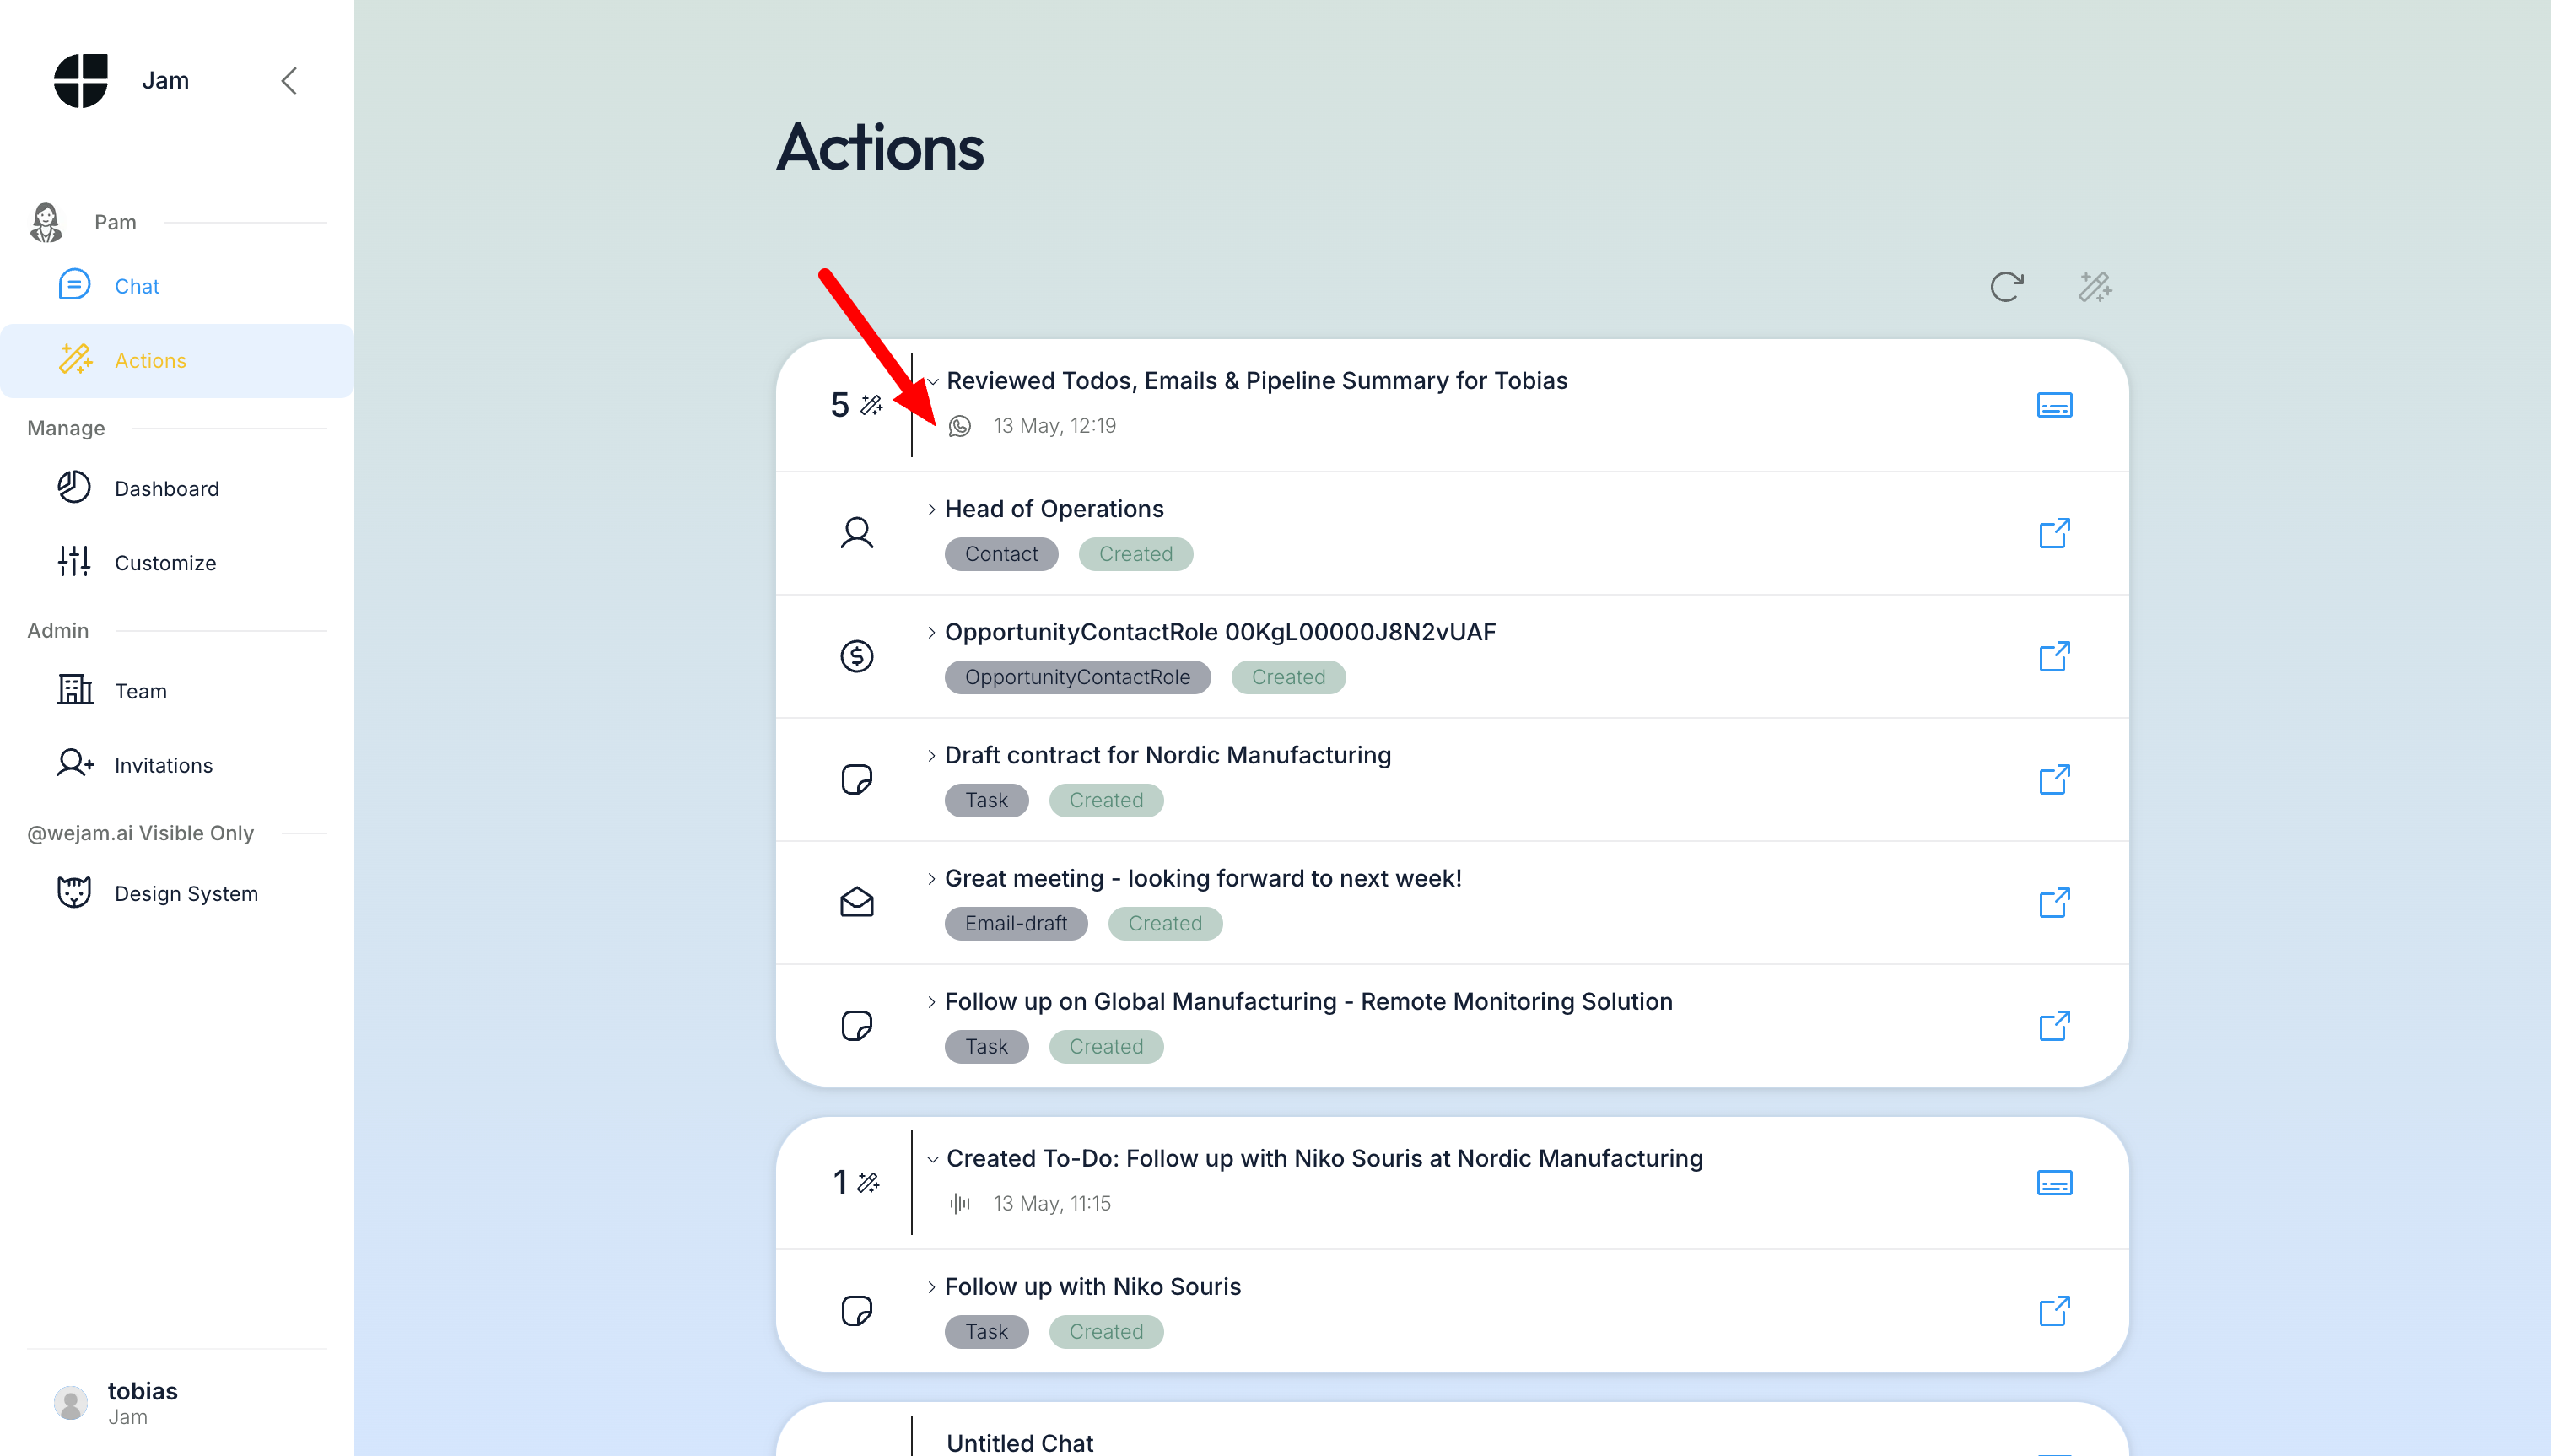Click the Actions magic wand sidebar icon
The height and width of the screenshot is (1456, 2551).
click(x=75, y=359)
